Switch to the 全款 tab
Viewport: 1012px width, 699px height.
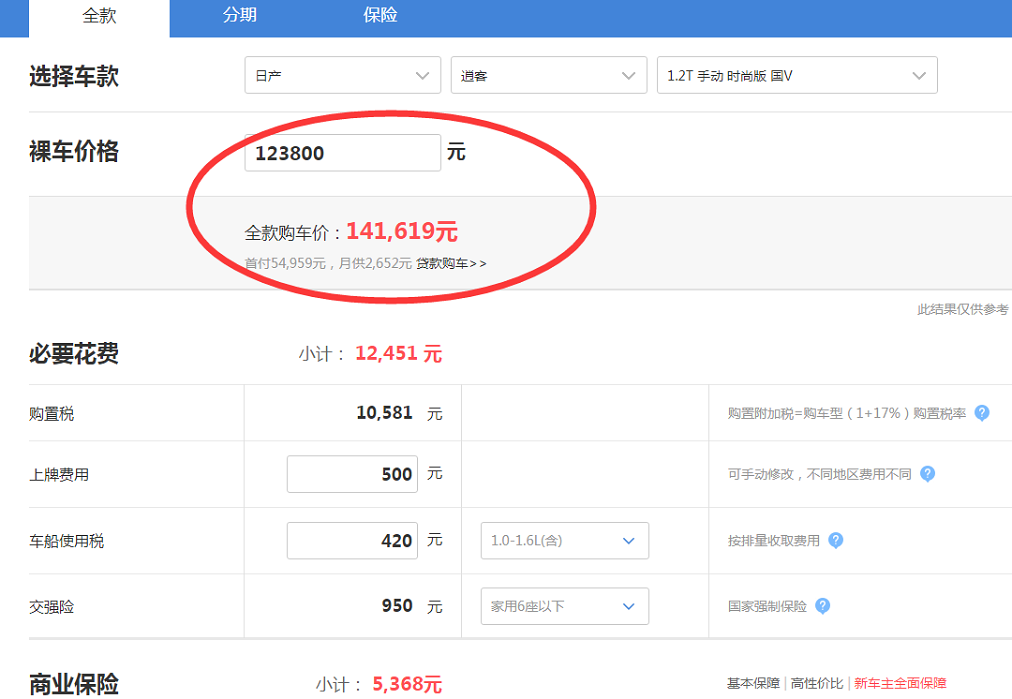tap(99, 17)
